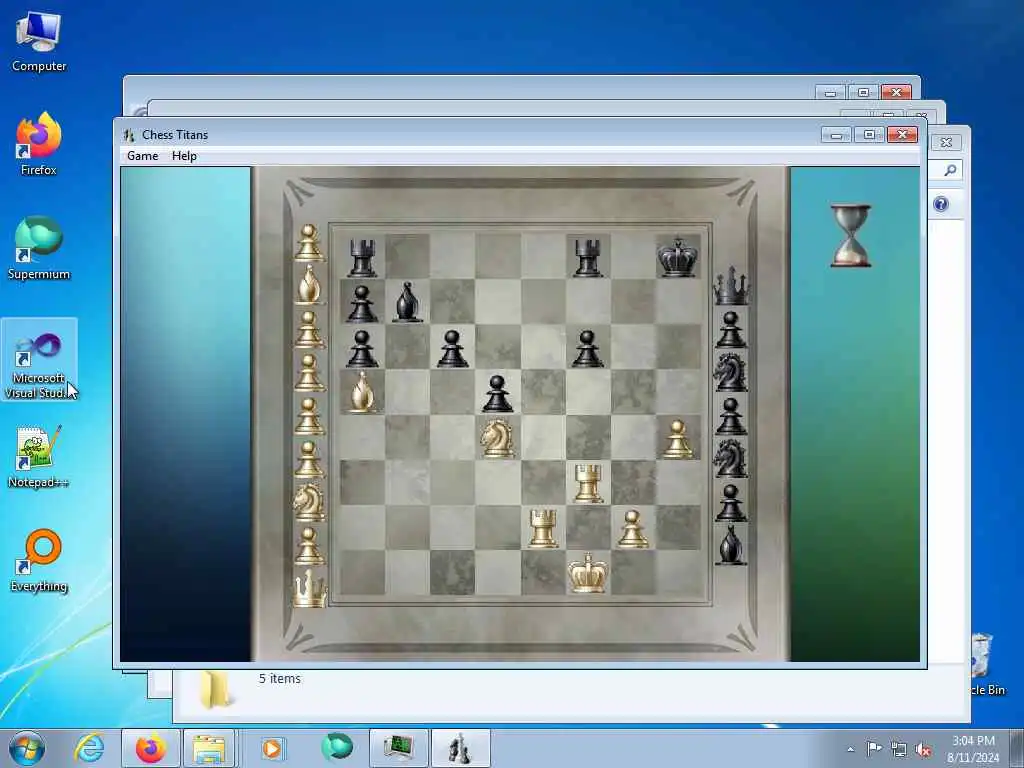
Task: Click the black pawn on a6
Action: 362,348
